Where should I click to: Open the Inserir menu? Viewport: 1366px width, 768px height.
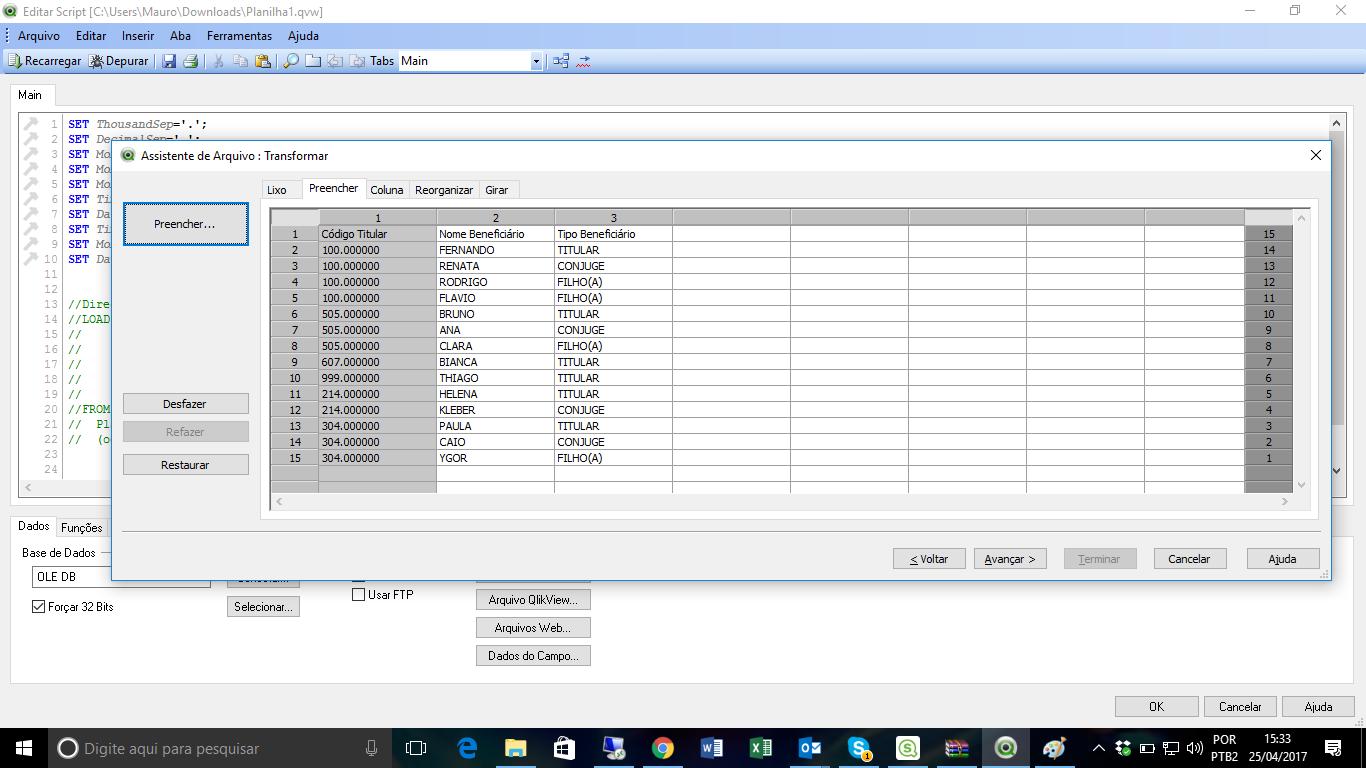tap(138, 35)
